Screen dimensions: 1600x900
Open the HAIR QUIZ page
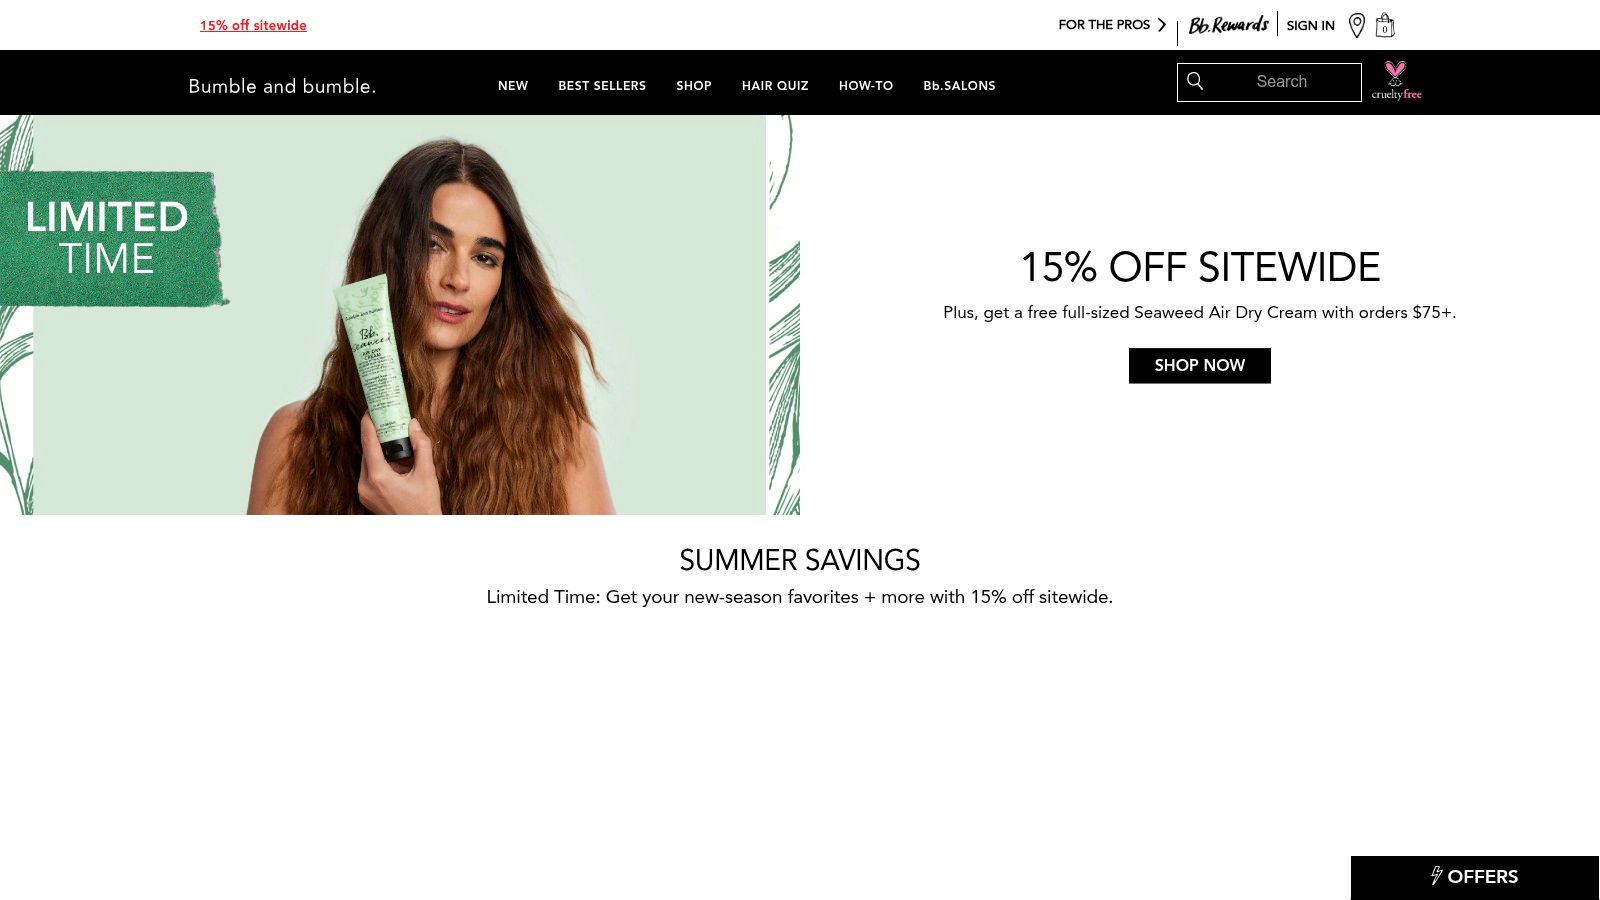(775, 86)
